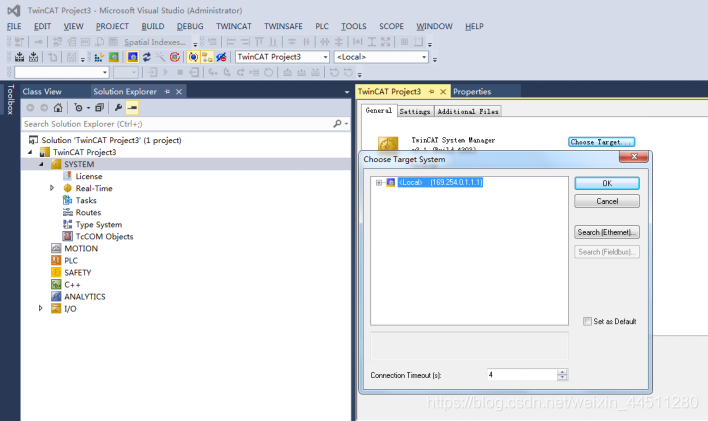Click the Toolbox side tab
708x421 pixels.
pyautogui.click(x=10, y=99)
